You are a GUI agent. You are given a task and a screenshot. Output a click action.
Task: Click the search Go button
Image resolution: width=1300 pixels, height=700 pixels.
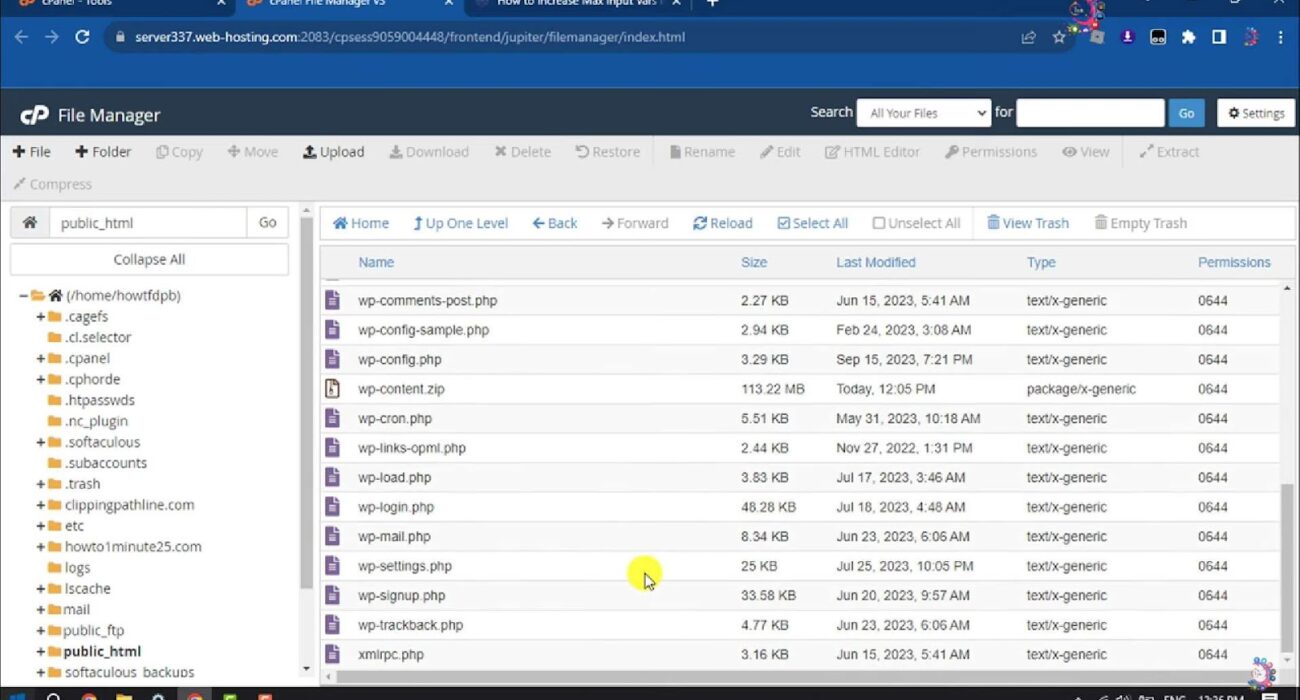click(1186, 113)
